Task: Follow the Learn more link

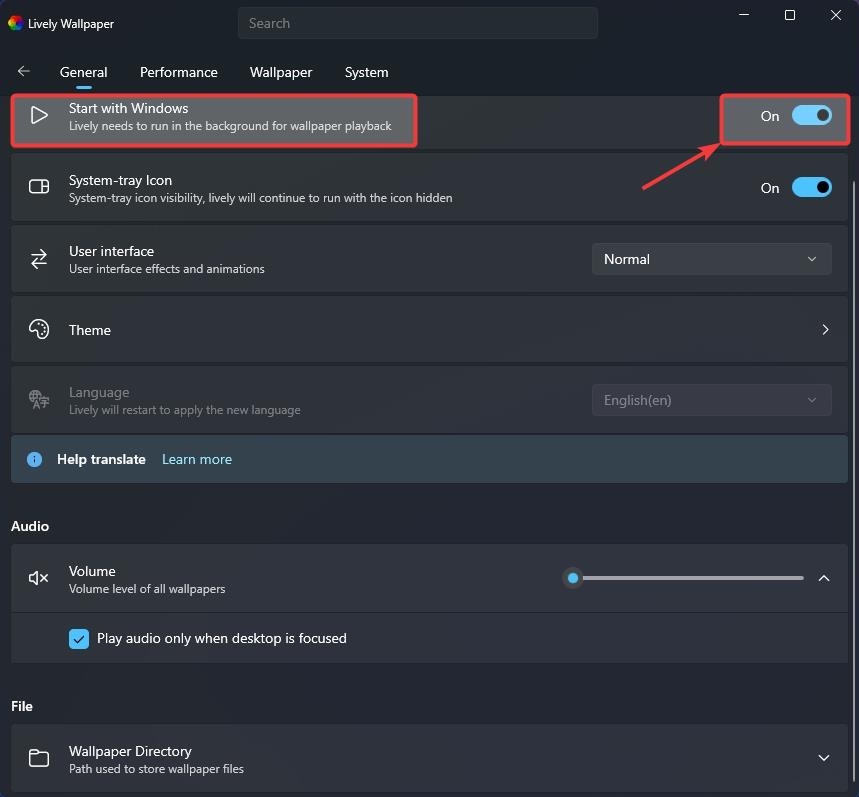Action: click(197, 460)
